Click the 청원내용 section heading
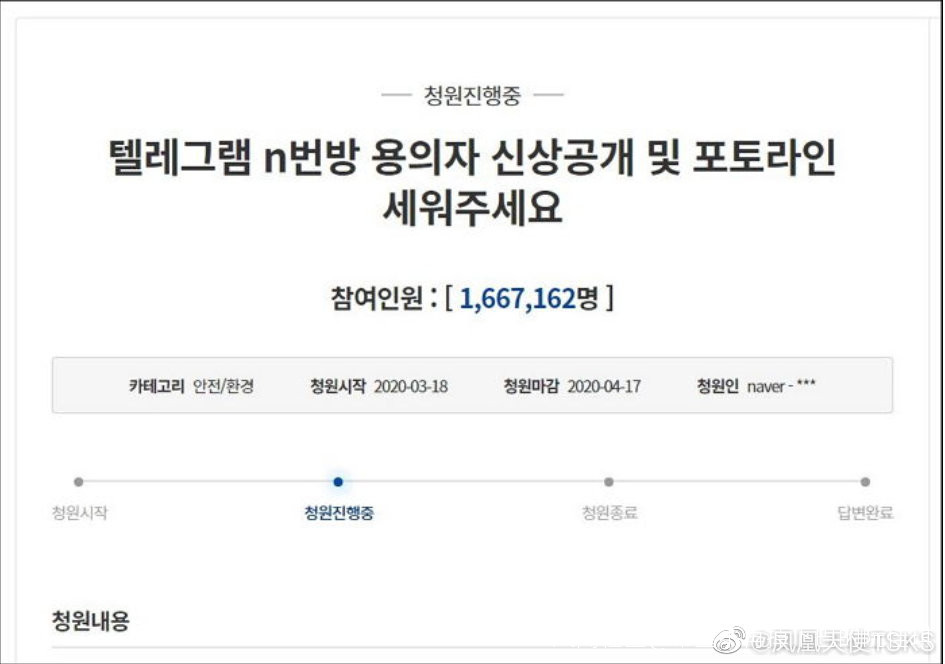This screenshot has width=945, height=664. point(90,621)
